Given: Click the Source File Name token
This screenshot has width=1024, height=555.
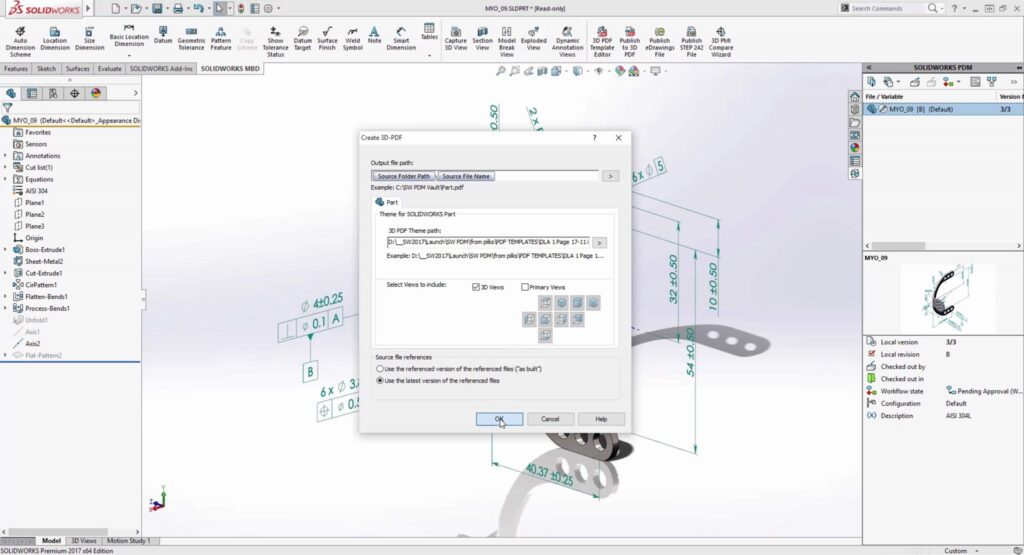Looking at the screenshot, I should [466, 176].
